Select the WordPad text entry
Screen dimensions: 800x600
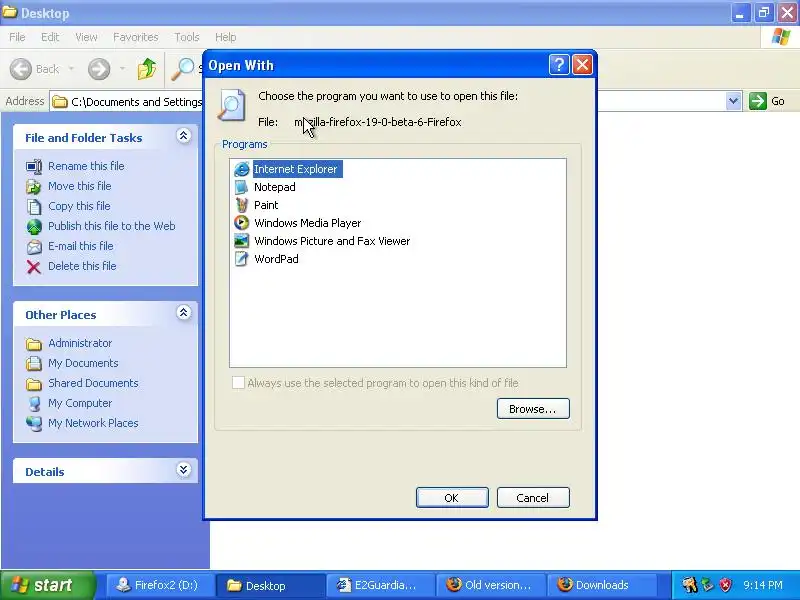tap(276, 259)
